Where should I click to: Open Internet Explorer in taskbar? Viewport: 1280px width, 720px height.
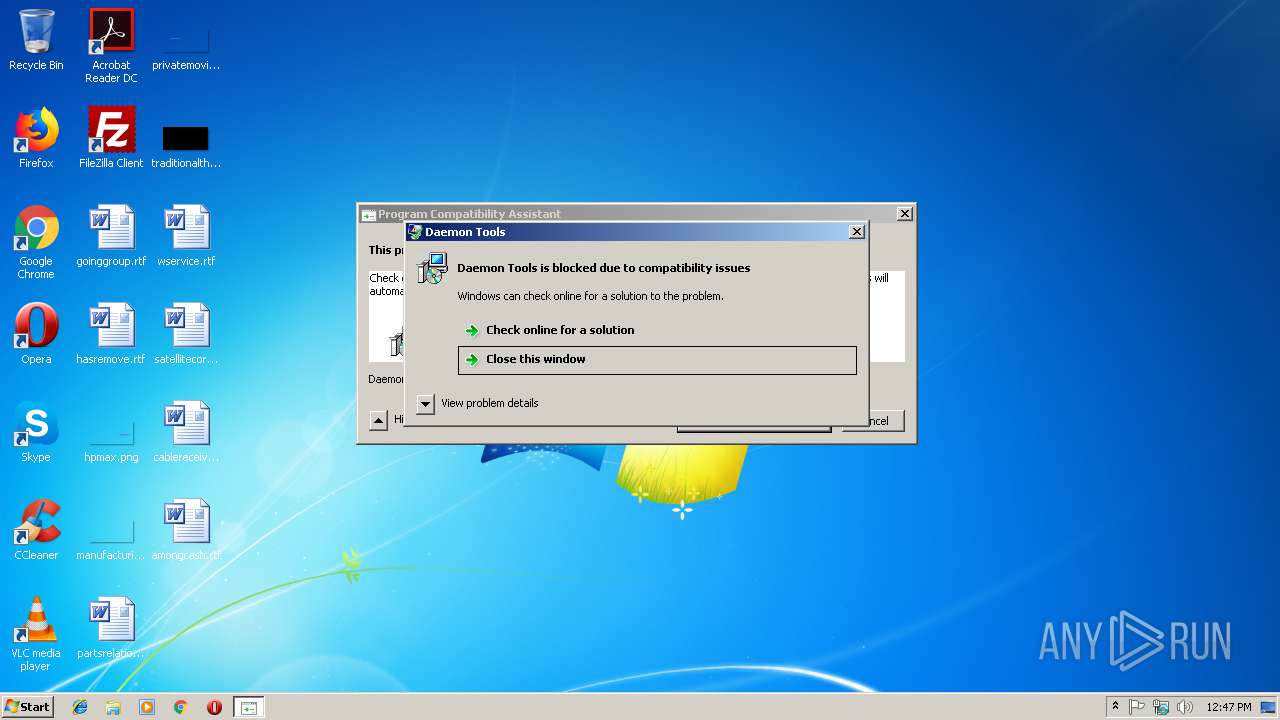point(80,707)
